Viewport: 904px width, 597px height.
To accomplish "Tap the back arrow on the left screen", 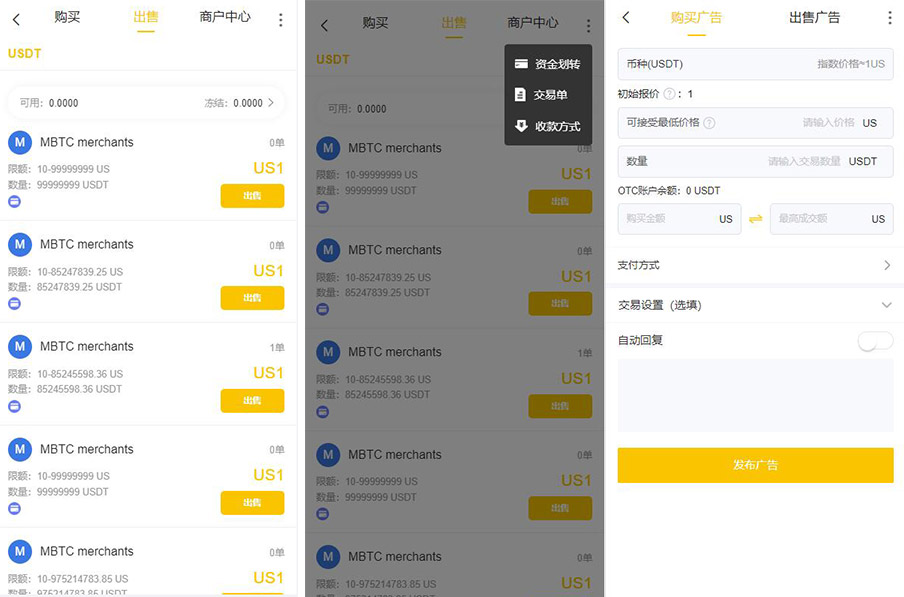I will click(16, 20).
